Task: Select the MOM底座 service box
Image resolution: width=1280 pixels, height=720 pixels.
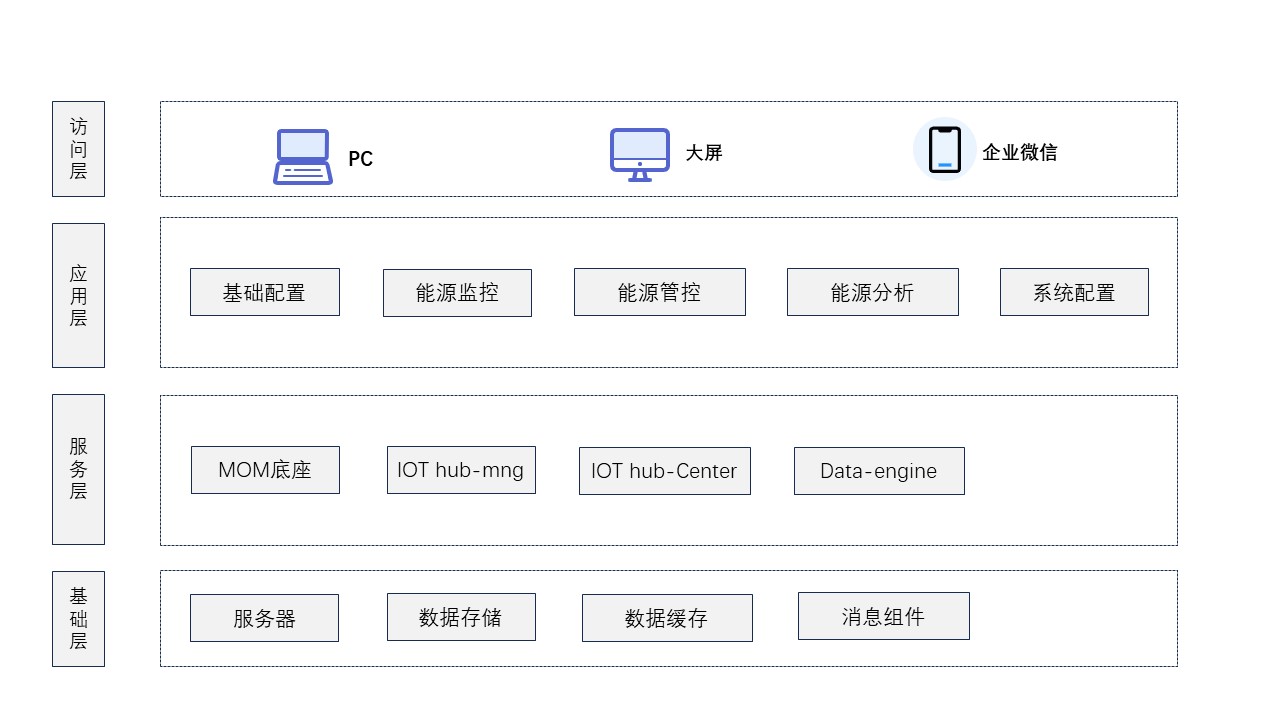Action: tap(265, 470)
